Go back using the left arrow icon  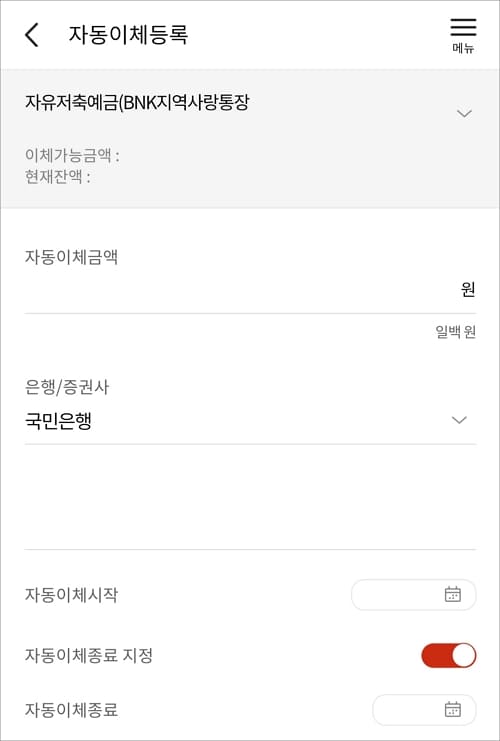pos(32,35)
